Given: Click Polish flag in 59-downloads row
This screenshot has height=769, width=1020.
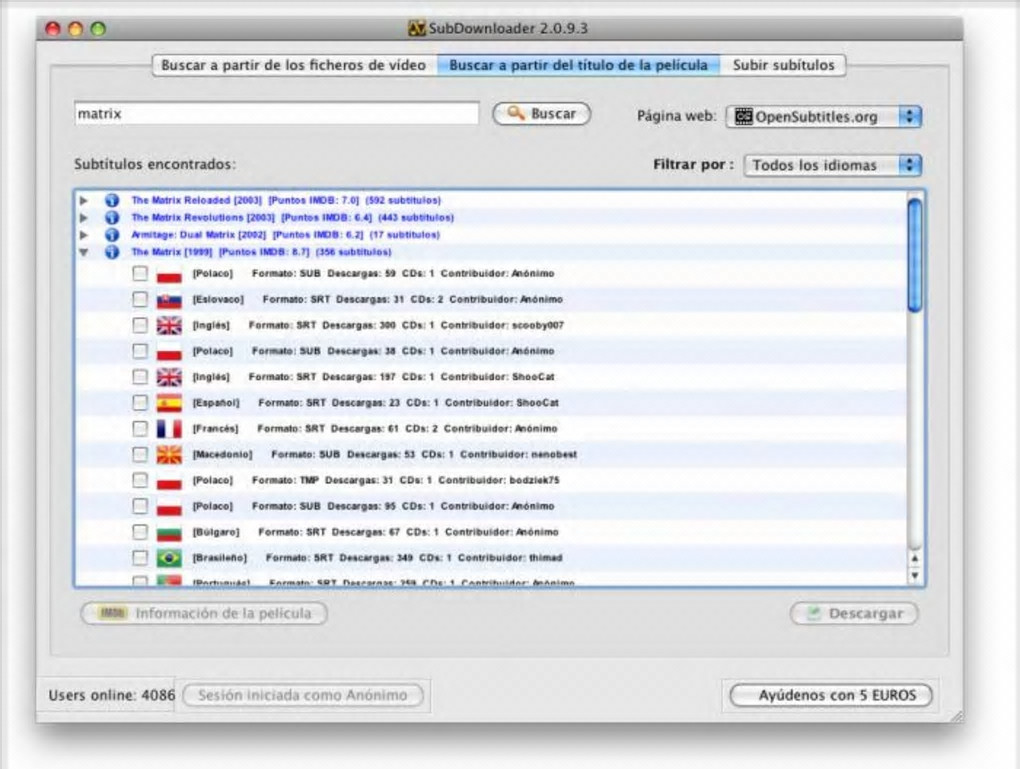Looking at the screenshot, I should click(x=169, y=274).
